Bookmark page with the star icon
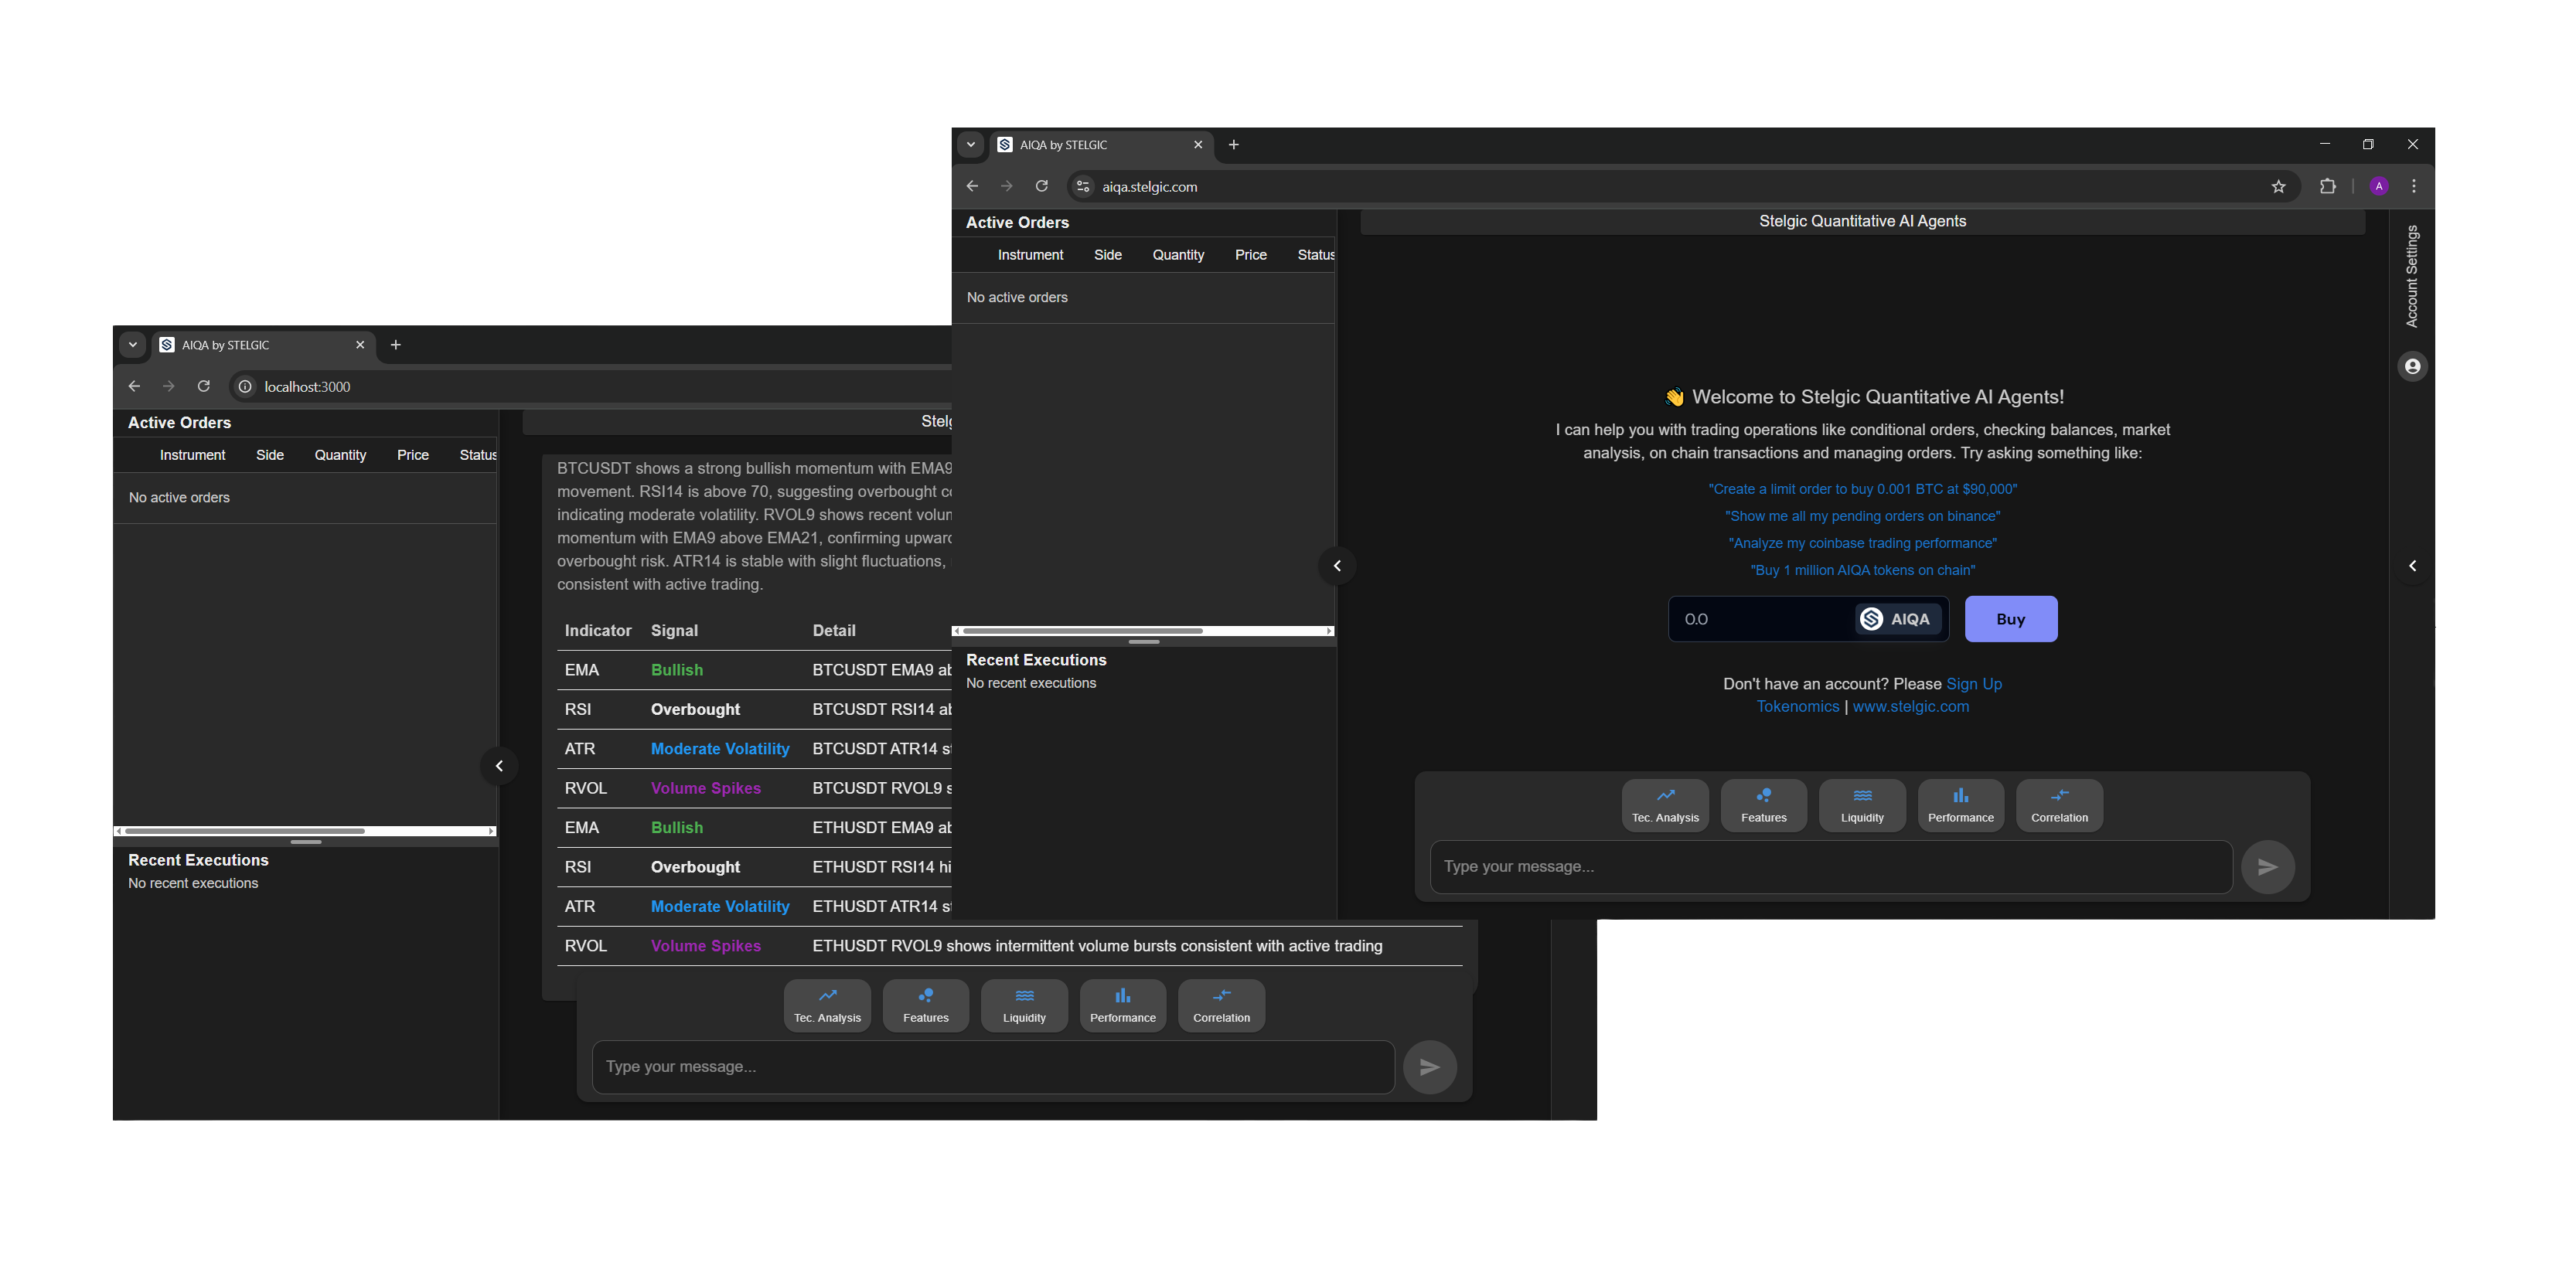The width and height of the screenshot is (2576, 1286). click(2278, 186)
